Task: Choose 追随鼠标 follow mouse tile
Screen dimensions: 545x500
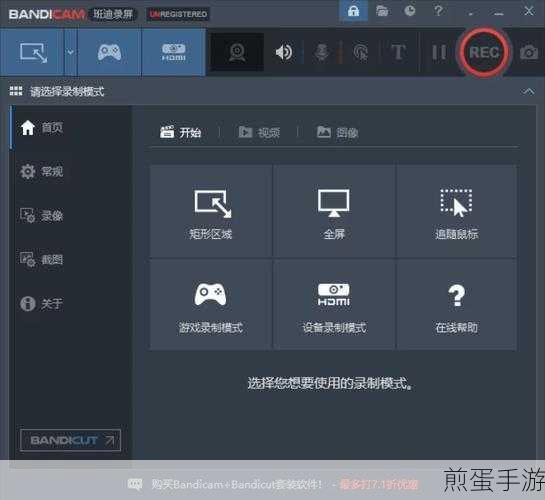Action: [456, 211]
